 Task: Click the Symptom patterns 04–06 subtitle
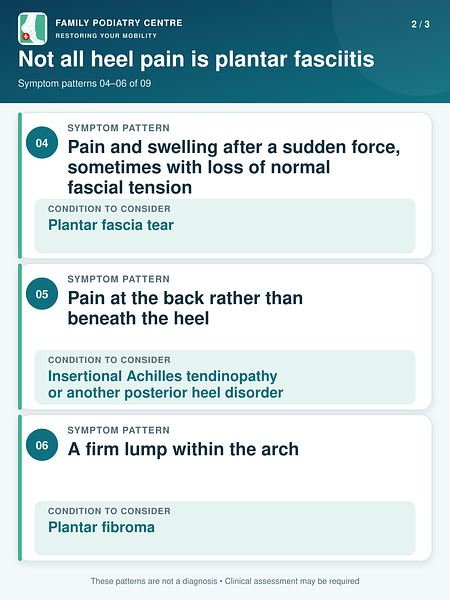[85, 83]
